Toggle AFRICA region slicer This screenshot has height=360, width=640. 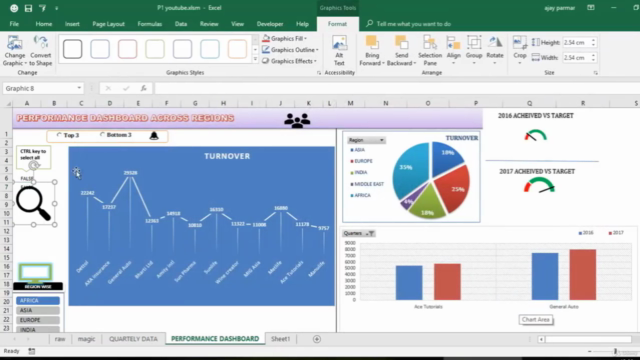point(38,300)
